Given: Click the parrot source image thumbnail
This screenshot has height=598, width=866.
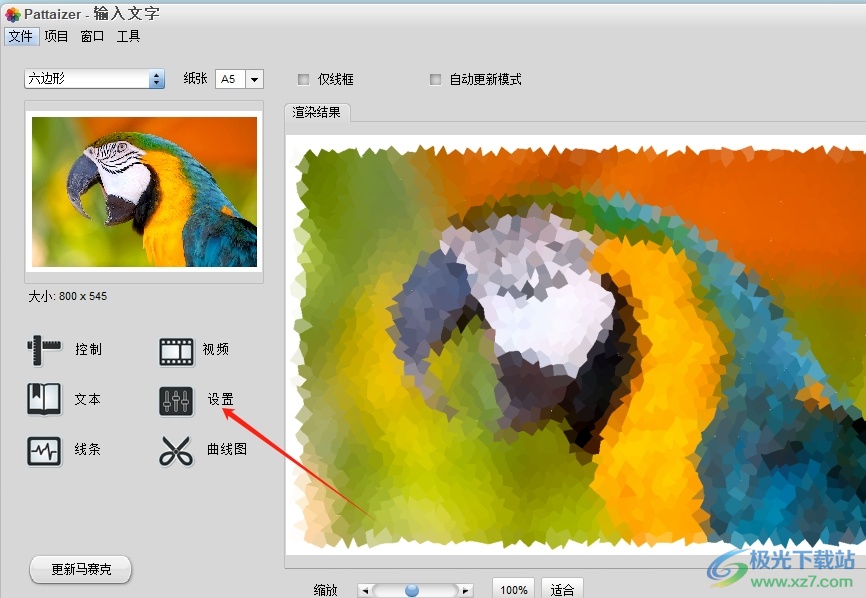Looking at the screenshot, I should tap(144, 192).
